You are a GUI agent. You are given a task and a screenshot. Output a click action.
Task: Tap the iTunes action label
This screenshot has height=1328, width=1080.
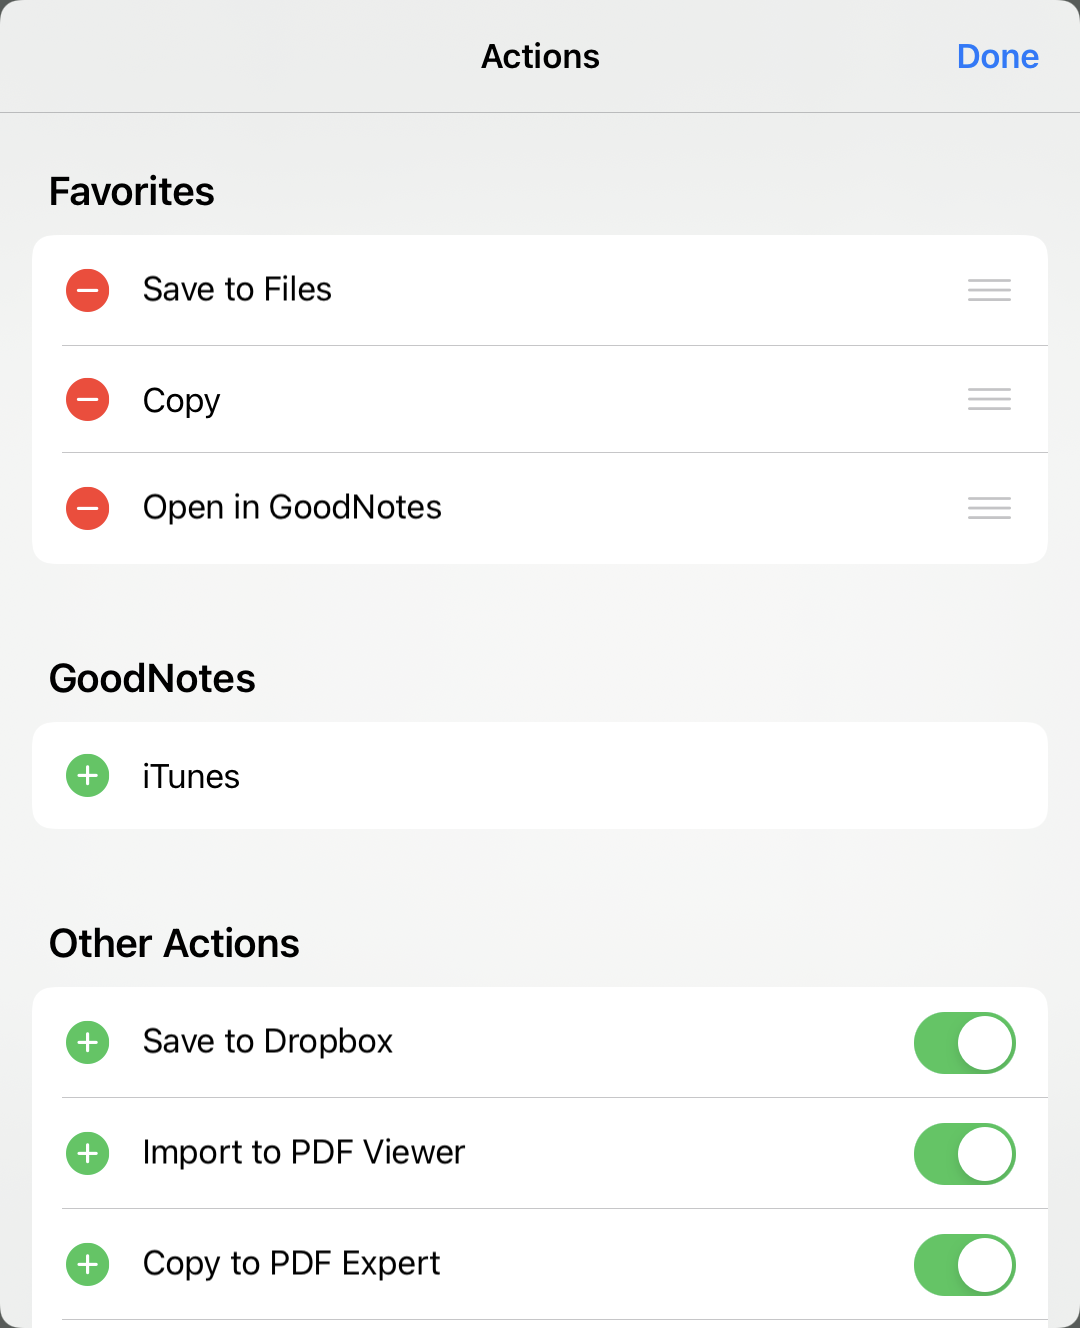coord(191,777)
